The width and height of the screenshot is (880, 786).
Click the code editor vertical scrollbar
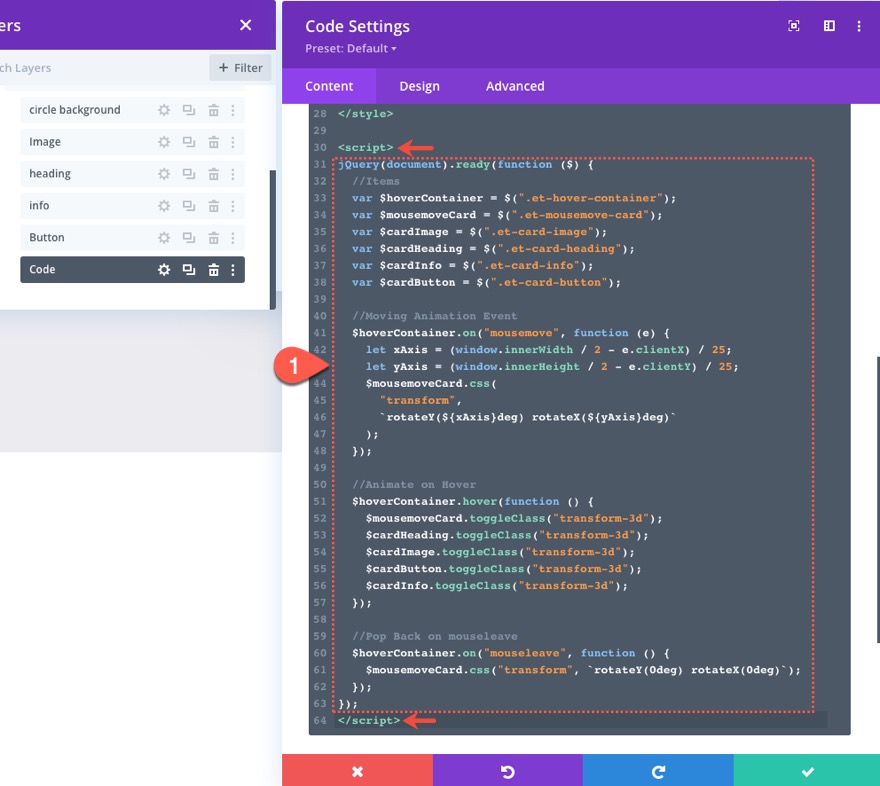pyautogui.click(x=878, y=499)
